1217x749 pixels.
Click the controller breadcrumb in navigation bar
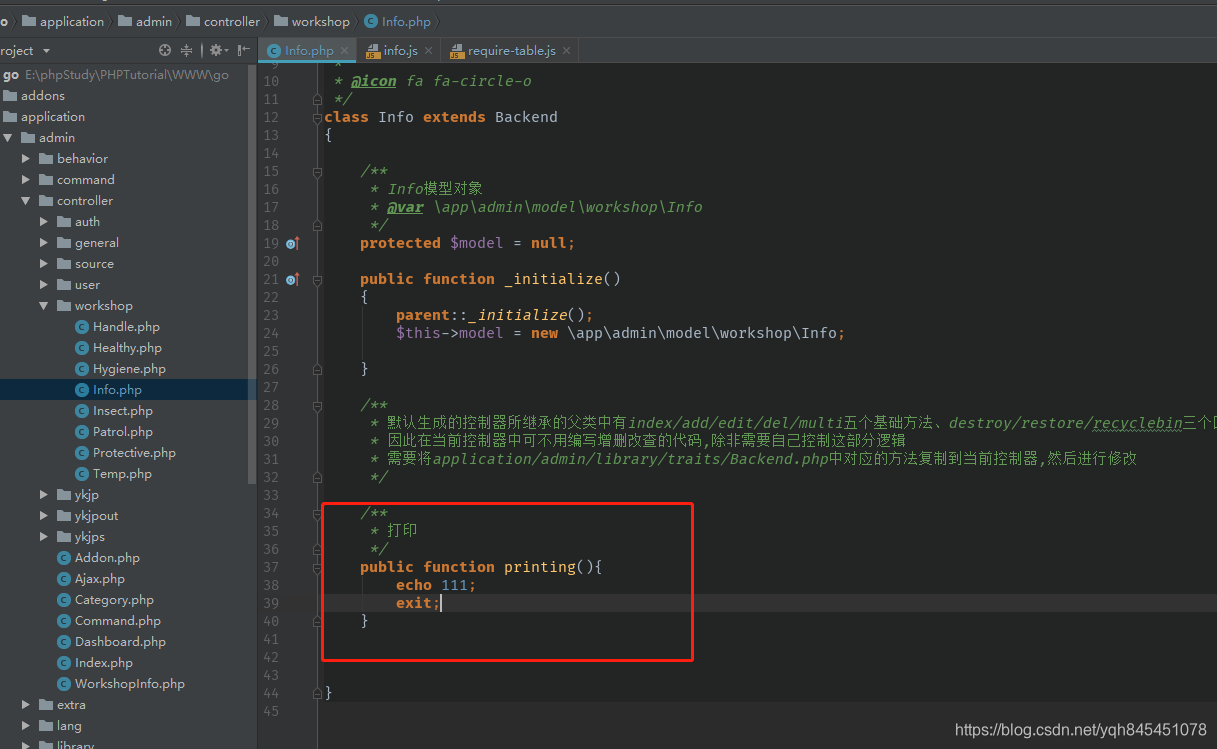tap(231, 21)
